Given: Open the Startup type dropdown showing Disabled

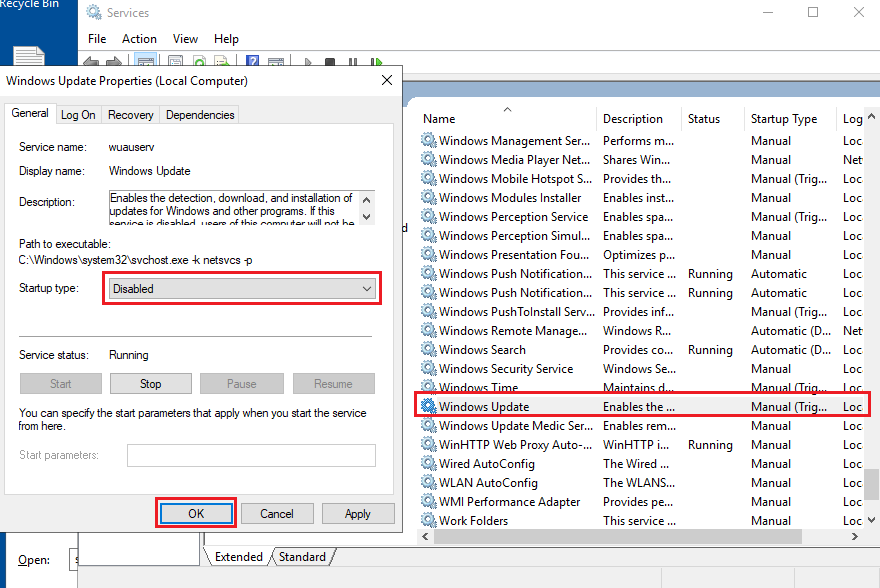Looking at the screenshot, I should pos(242,288).
